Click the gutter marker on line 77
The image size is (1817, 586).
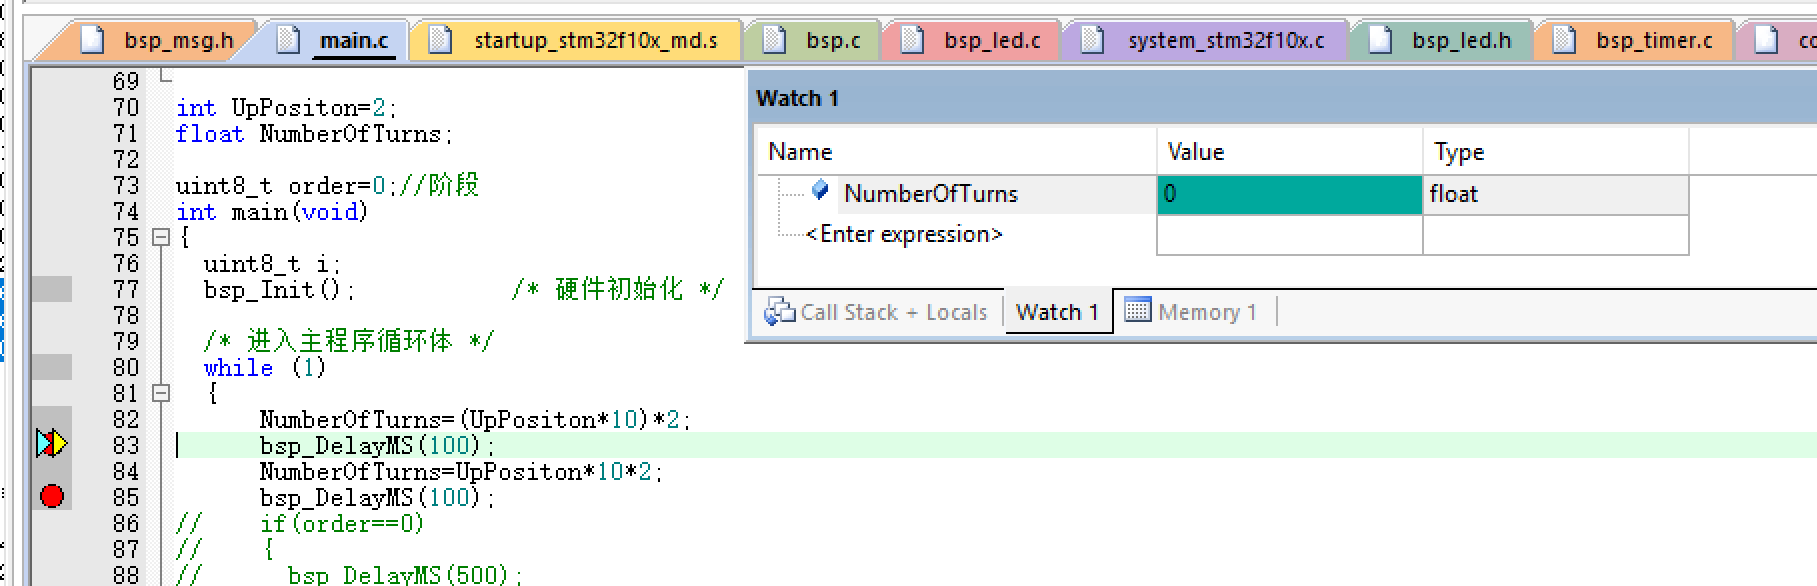[x=51, y=290]
